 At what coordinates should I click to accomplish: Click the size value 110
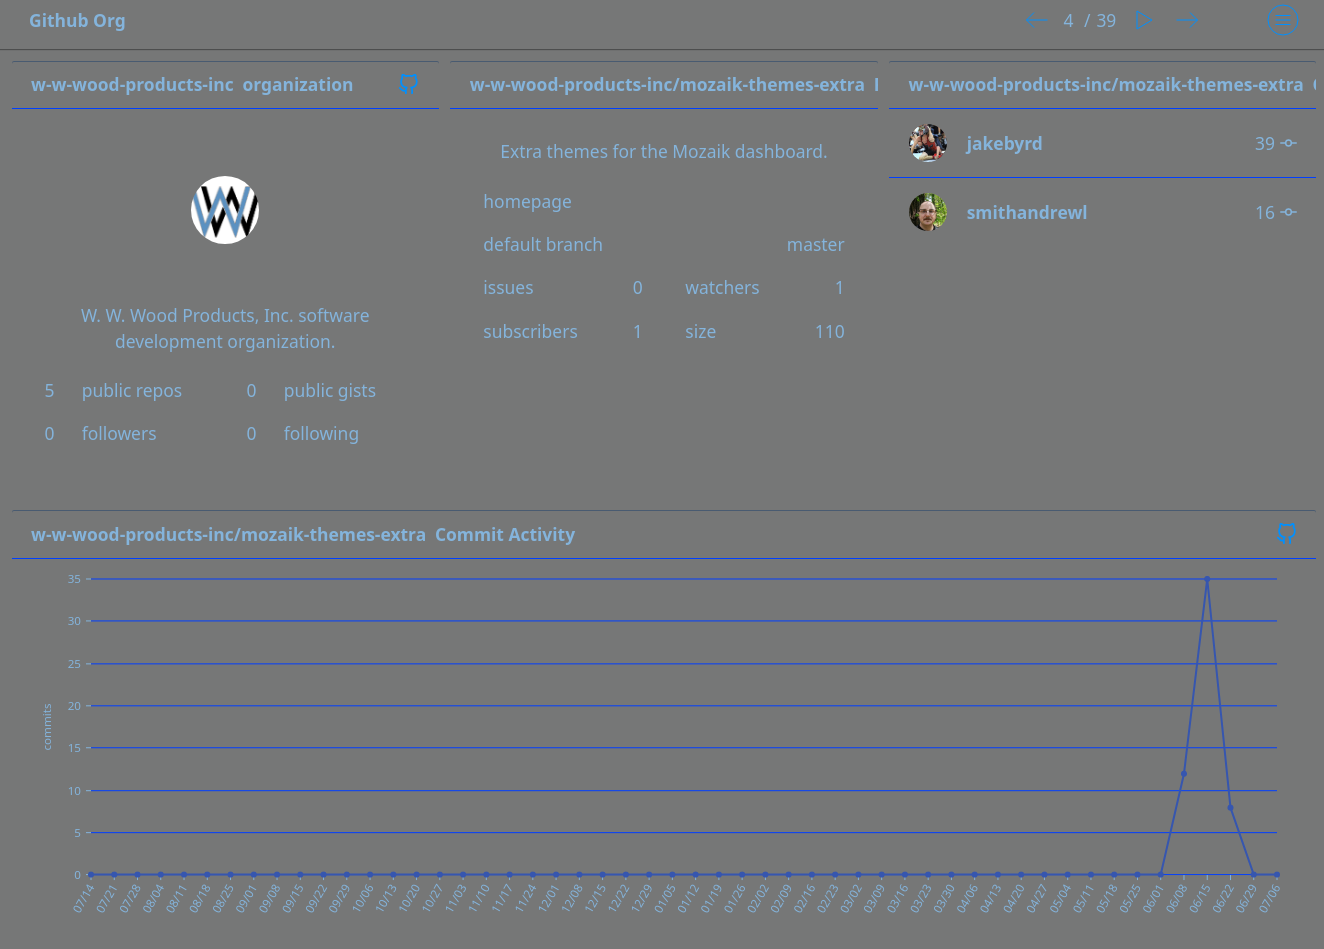coord(829,332)
